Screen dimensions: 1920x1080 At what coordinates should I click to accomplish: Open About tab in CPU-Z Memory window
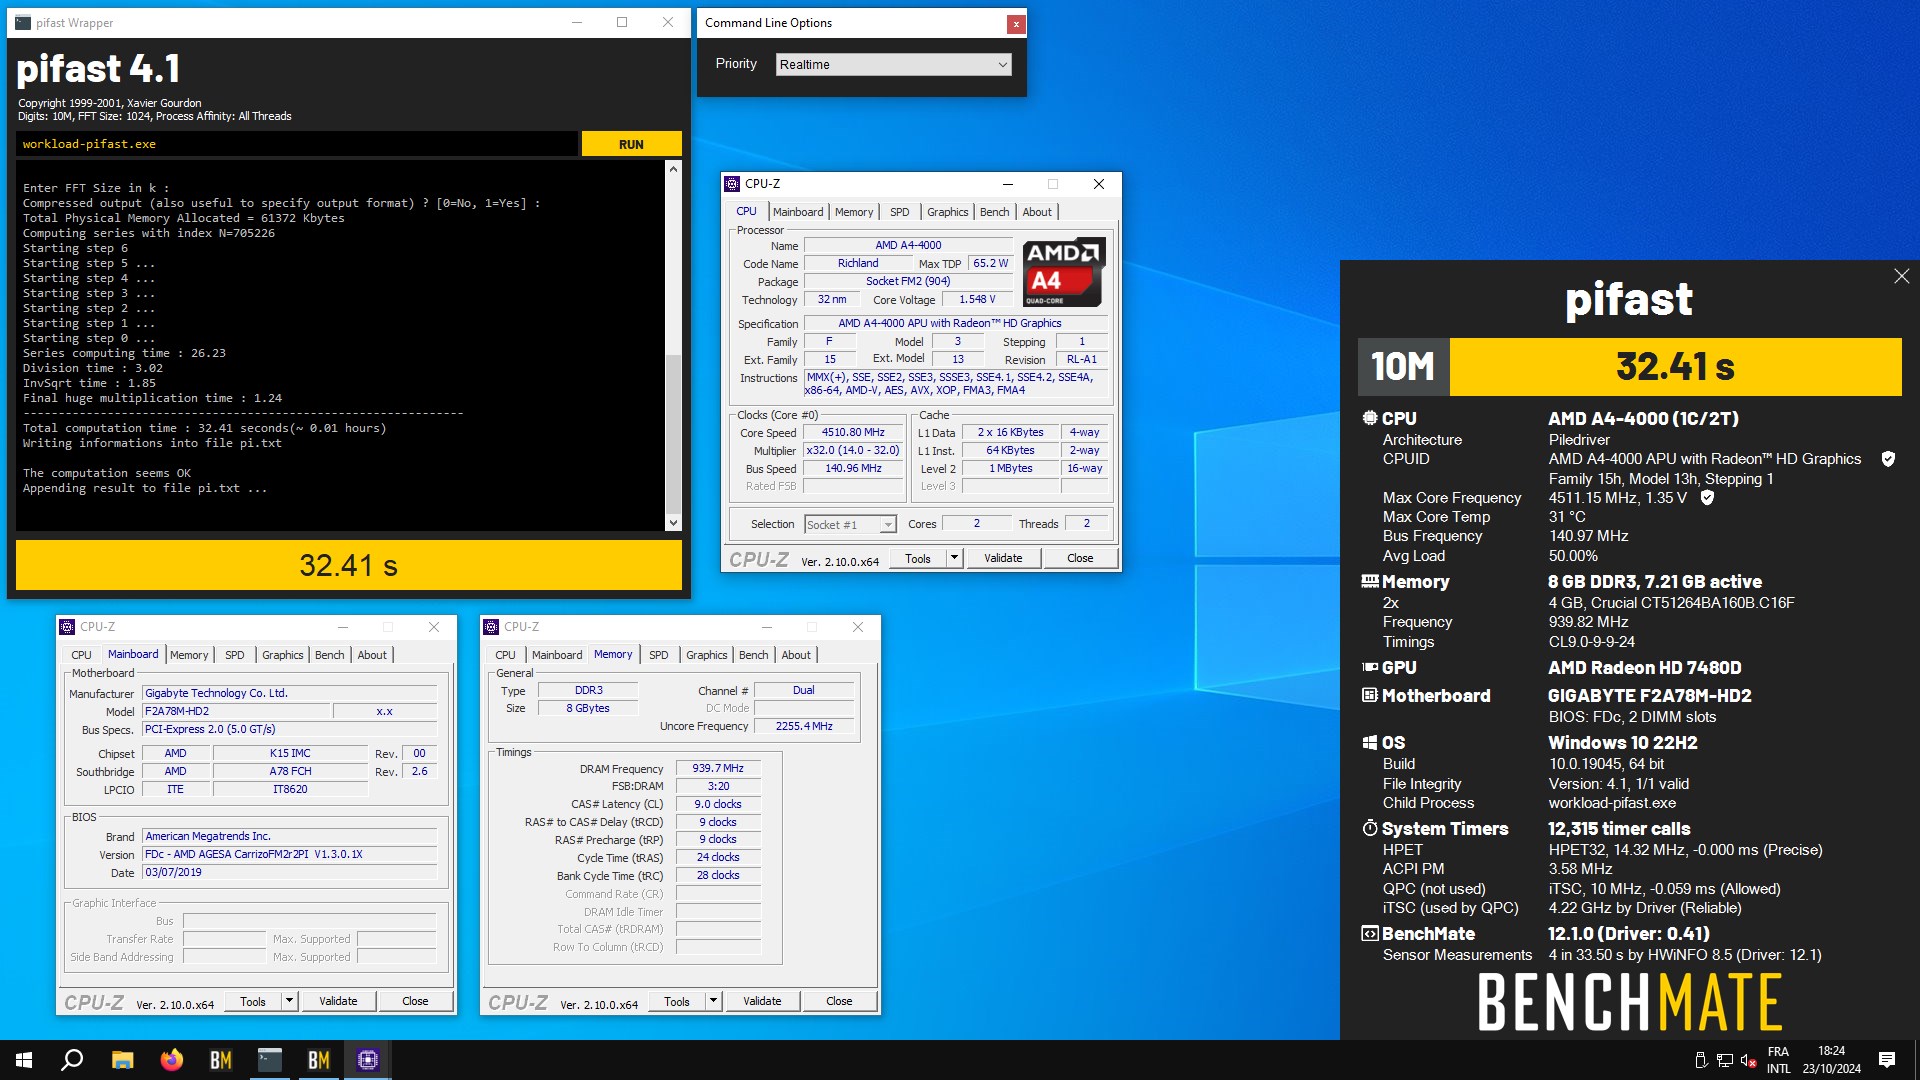pyautogui.click(x=796, y=655)
